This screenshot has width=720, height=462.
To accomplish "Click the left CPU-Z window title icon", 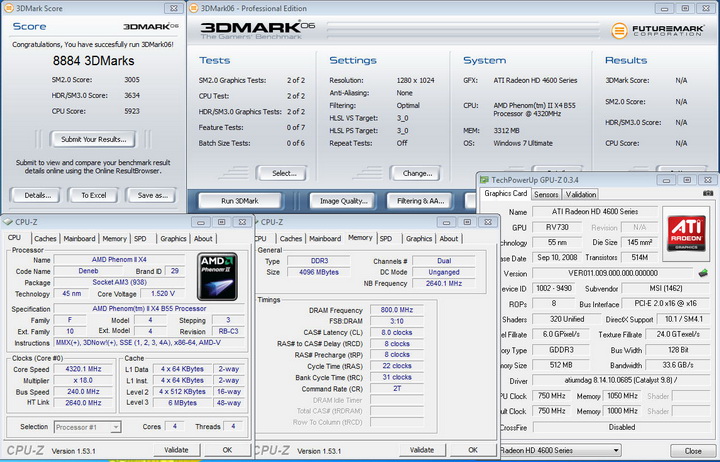I will pyautogui.click(x=9, y=222).
